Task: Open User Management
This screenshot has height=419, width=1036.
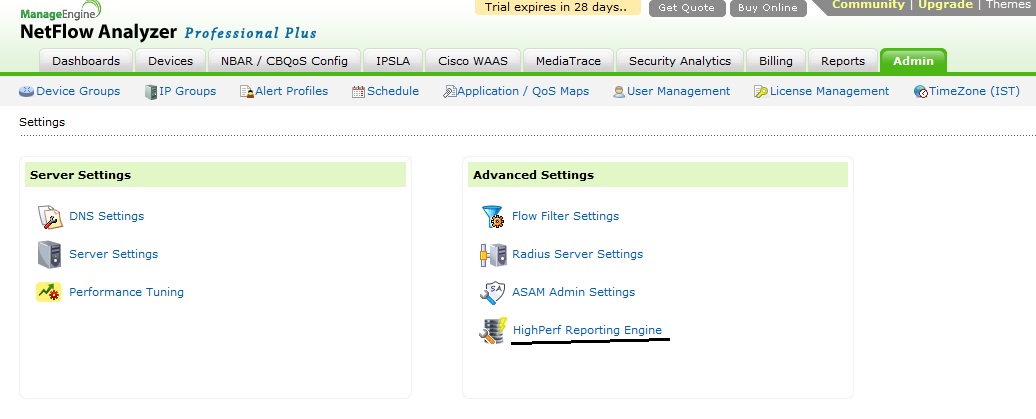Action: point(671,91)
